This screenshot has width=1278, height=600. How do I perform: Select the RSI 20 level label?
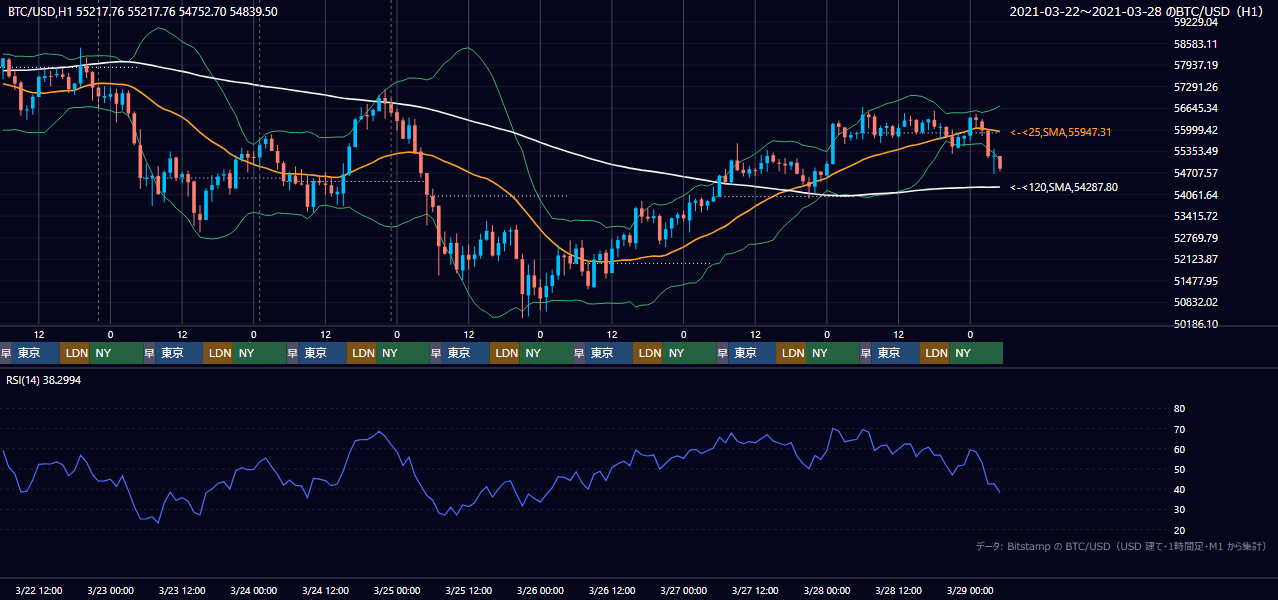point(1179,530)
